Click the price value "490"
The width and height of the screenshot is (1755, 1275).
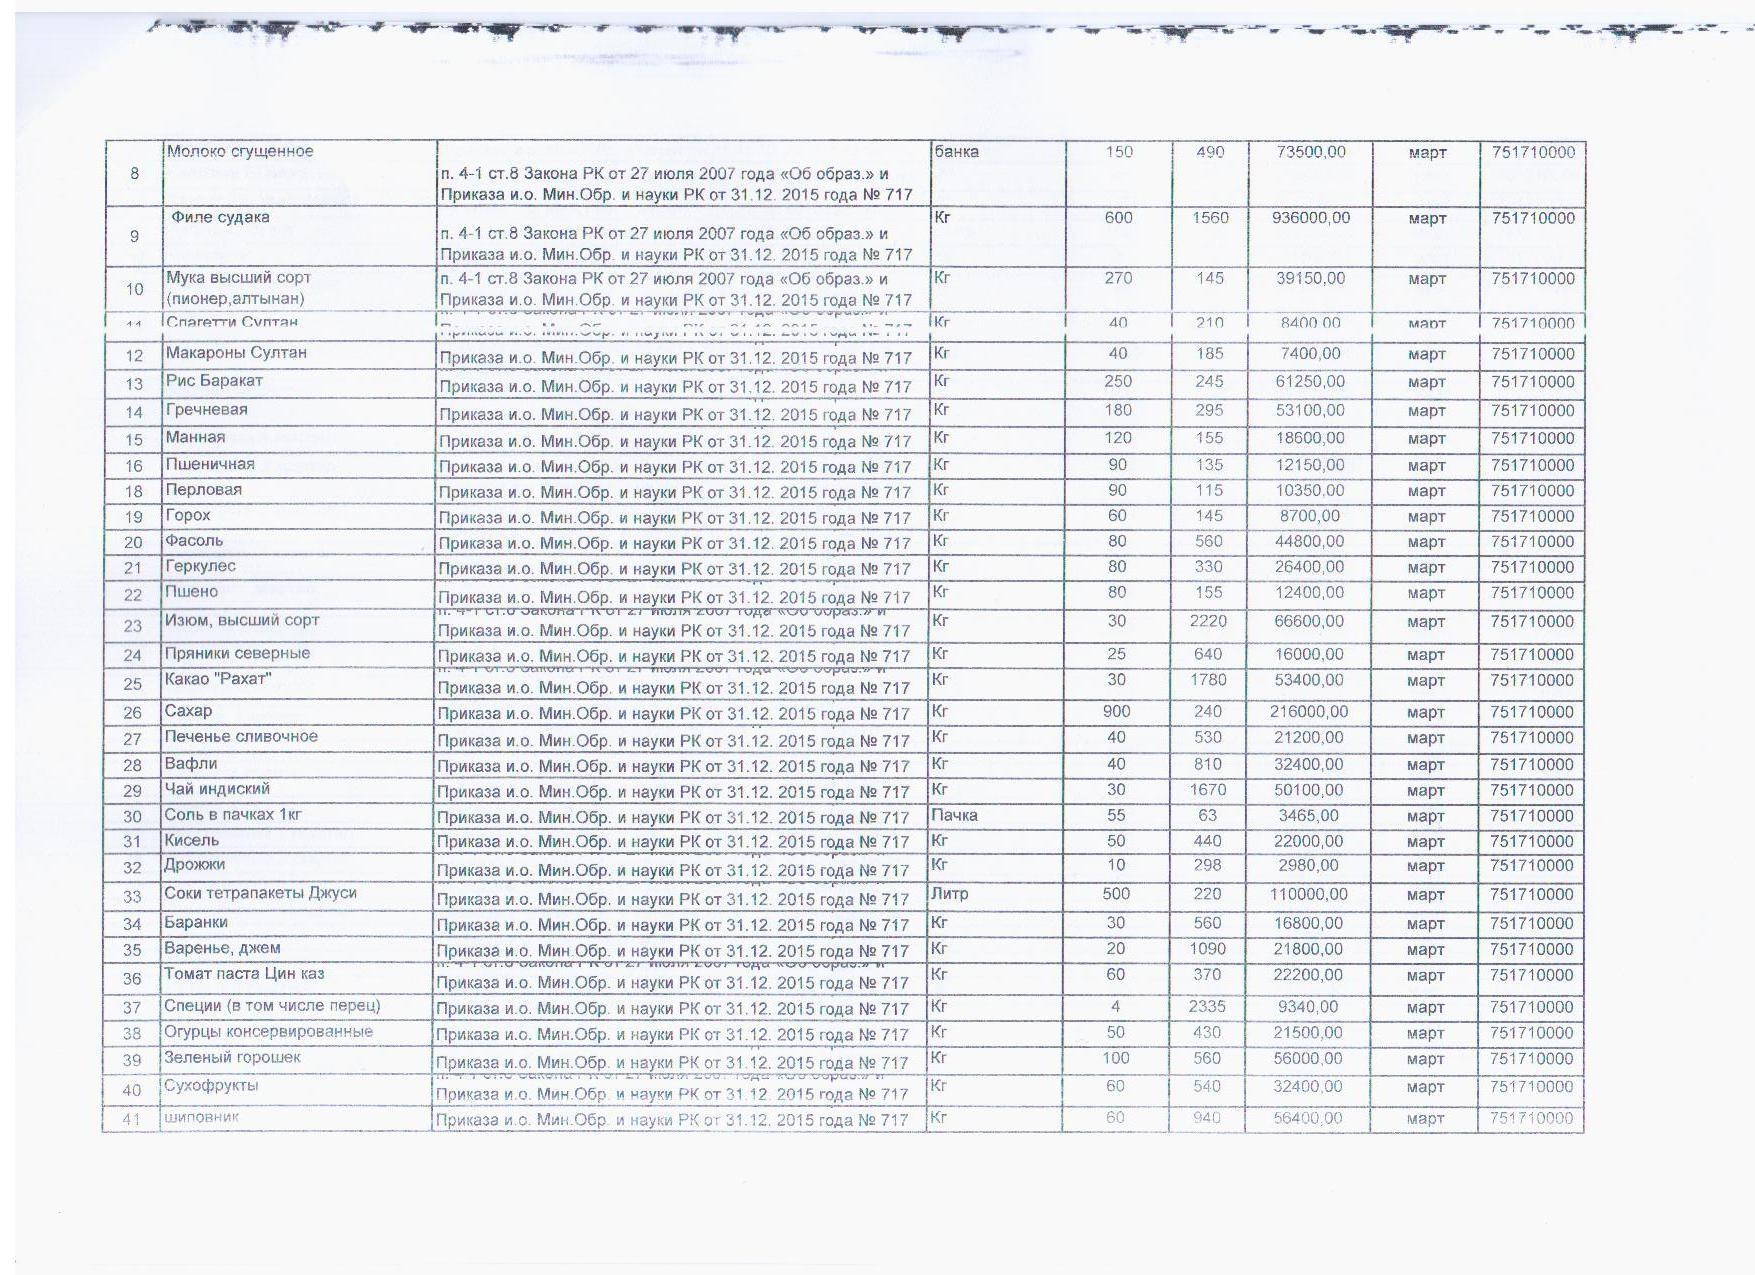[x=1210, y=152]
